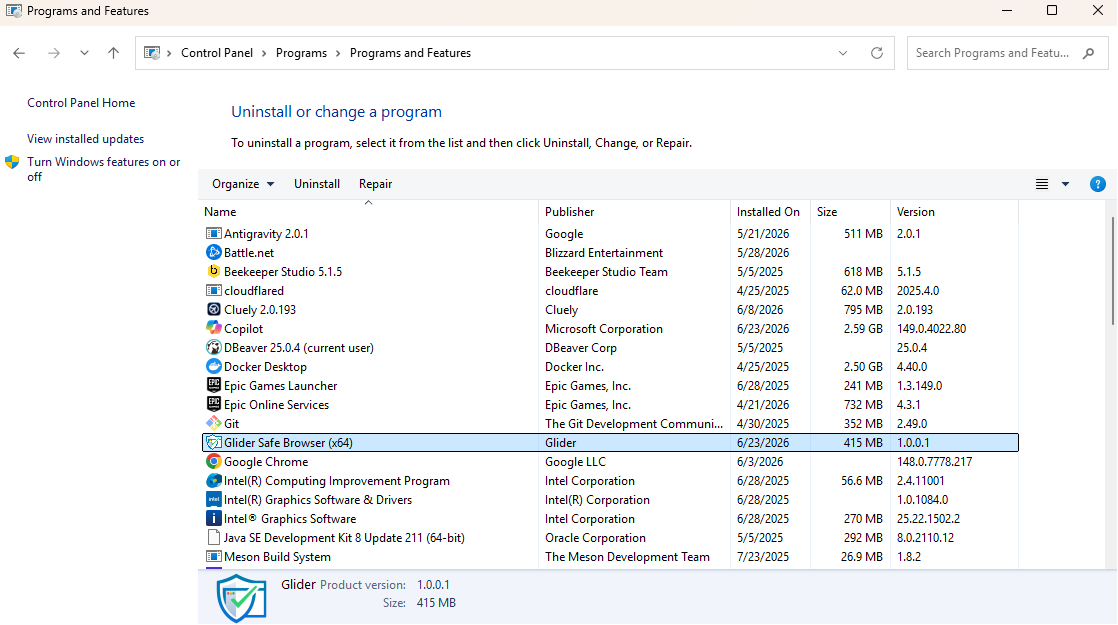The width and height of the screenshot is (1118, 625).
Task: Select the Git program name
Action: (x=232, y=424)
